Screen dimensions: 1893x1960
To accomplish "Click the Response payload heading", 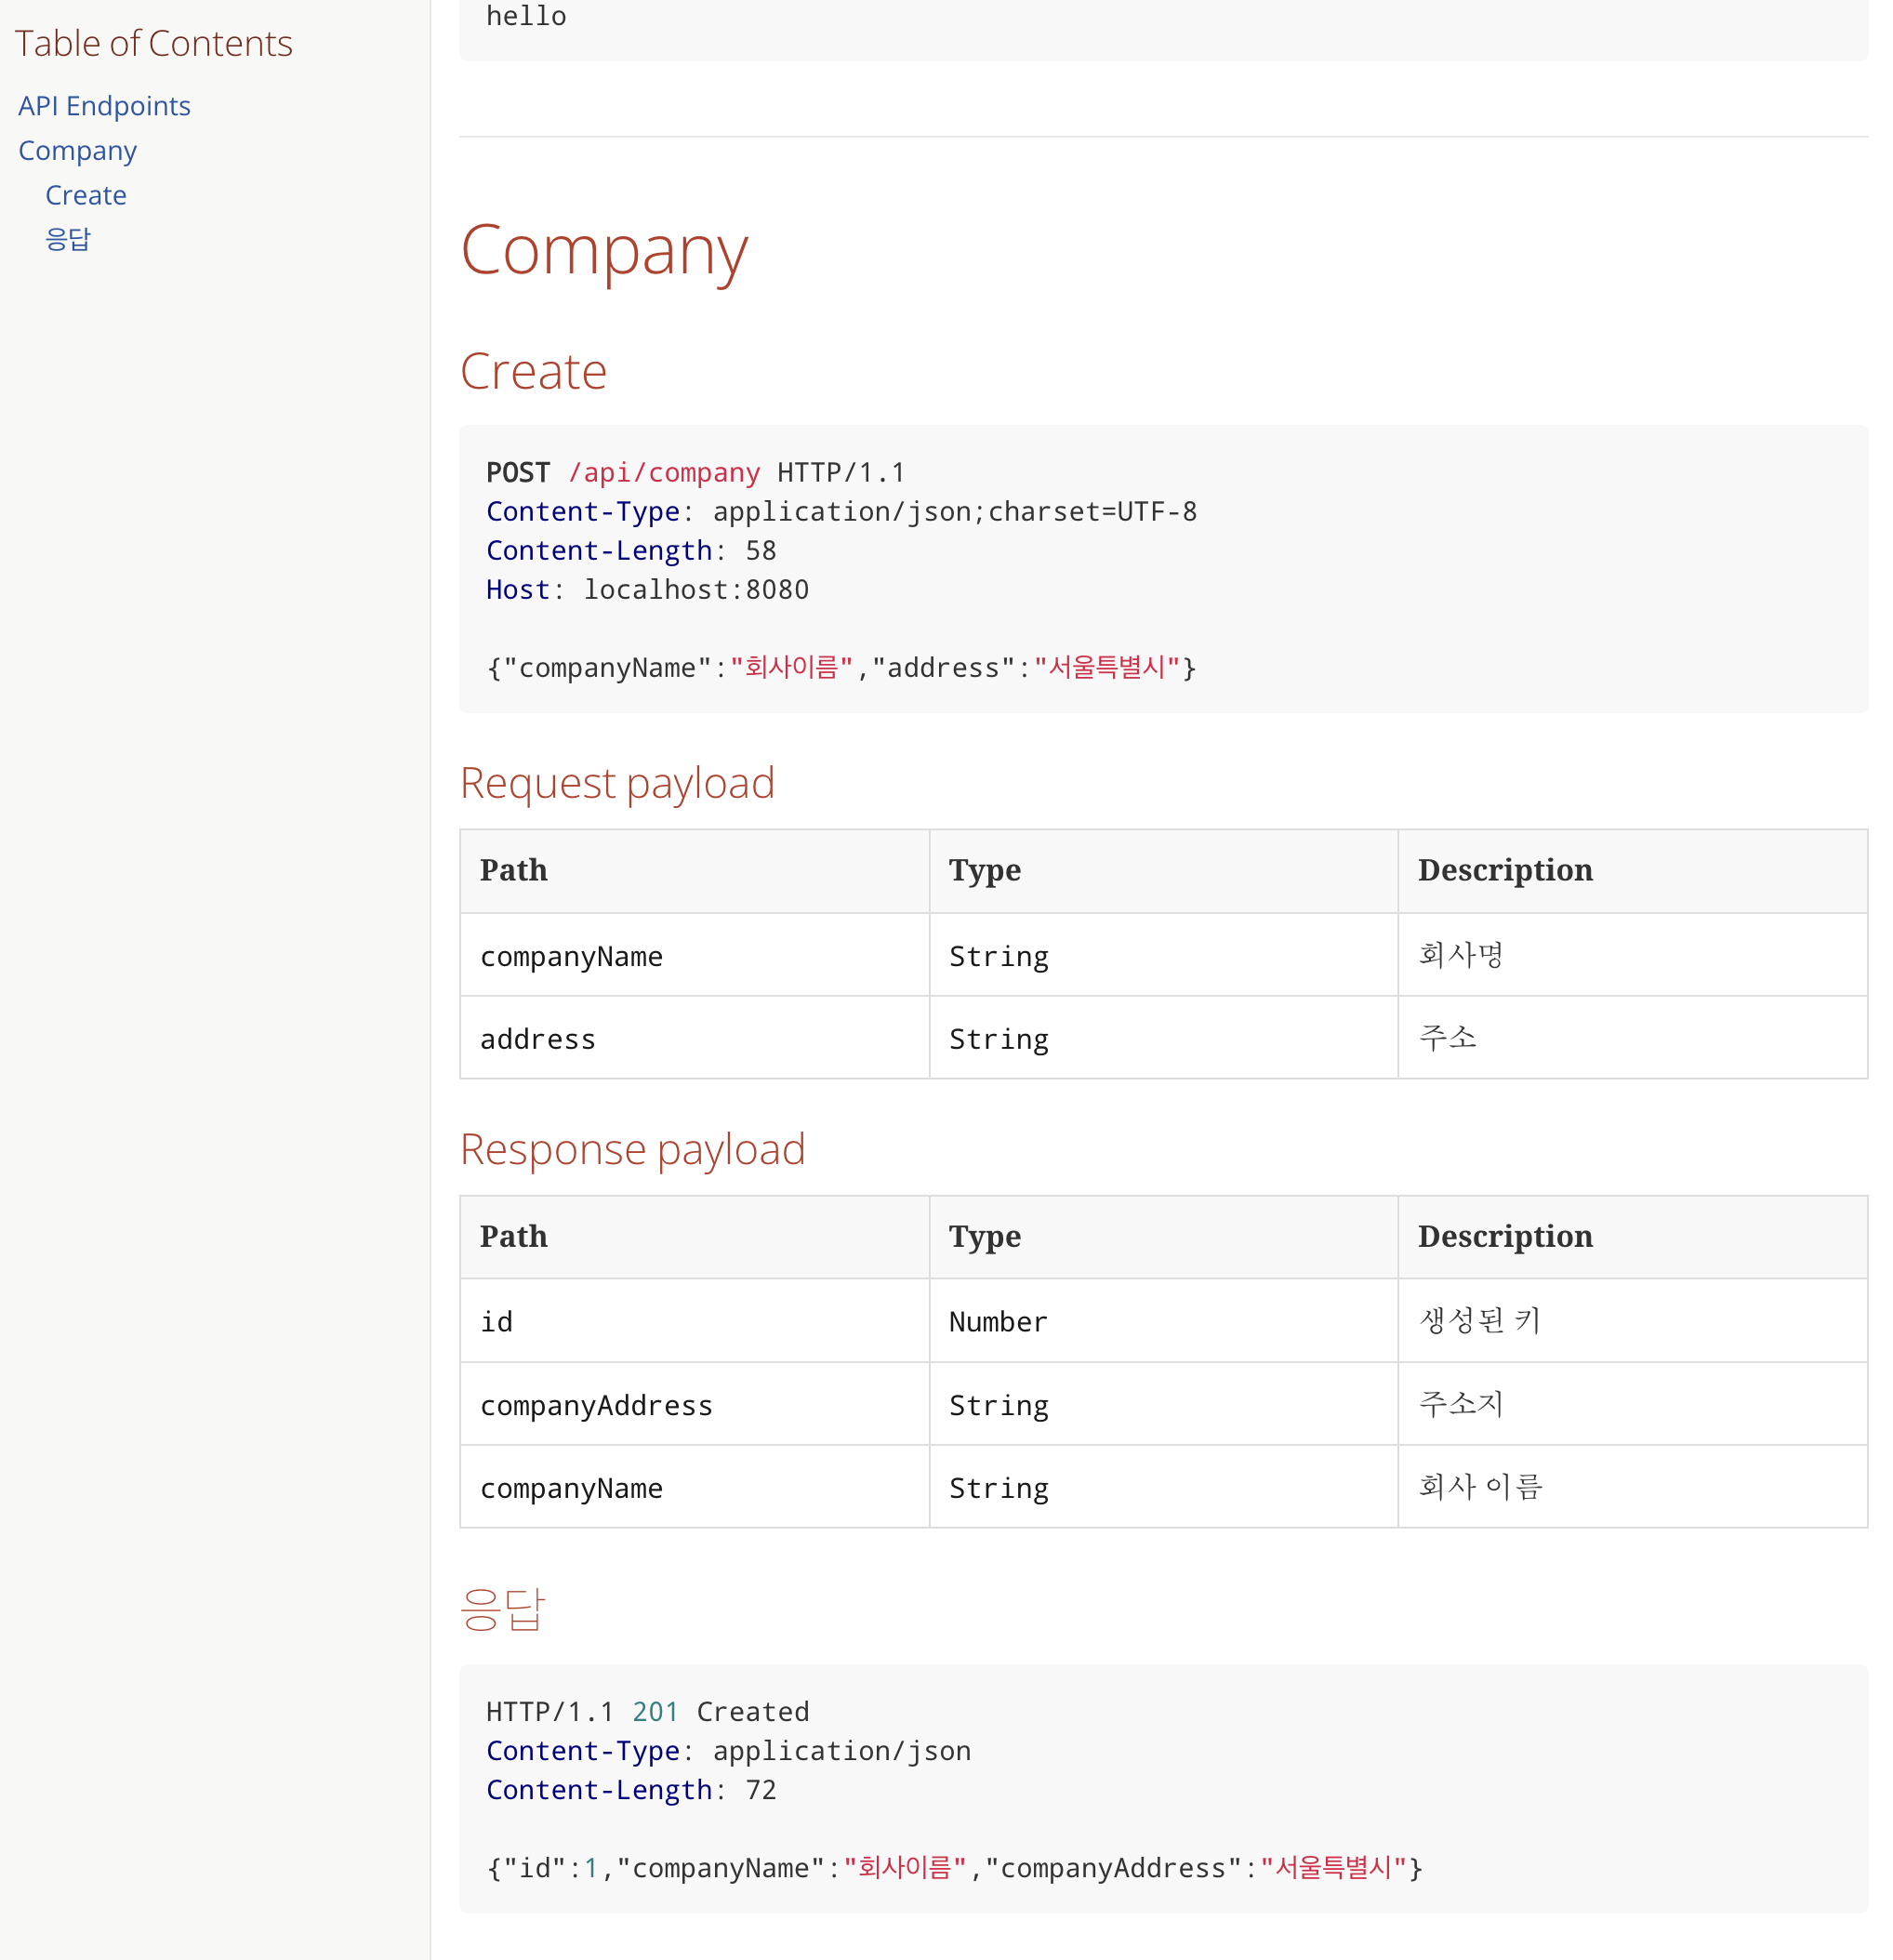I will 632,1149.
